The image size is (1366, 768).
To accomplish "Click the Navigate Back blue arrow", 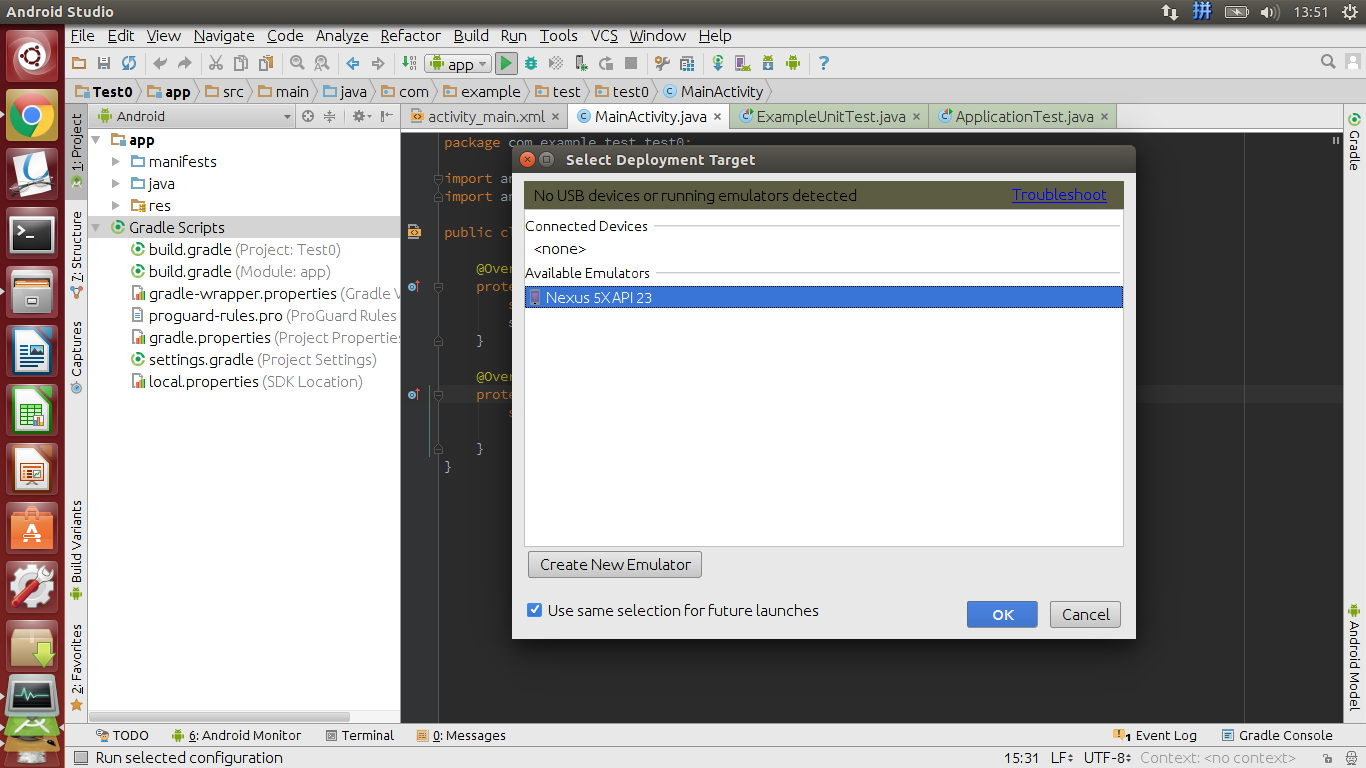I will 353,63.
